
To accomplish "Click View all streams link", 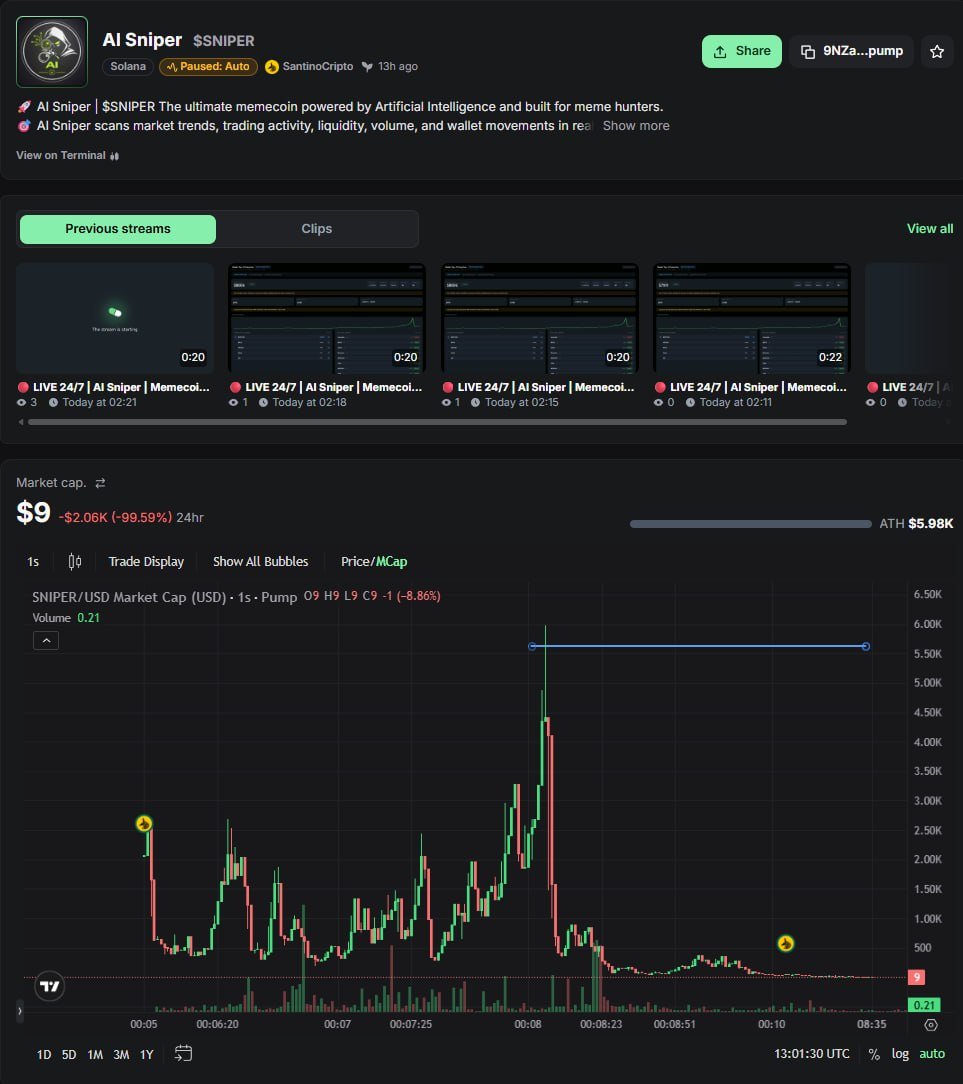I will tap(930, 229).
